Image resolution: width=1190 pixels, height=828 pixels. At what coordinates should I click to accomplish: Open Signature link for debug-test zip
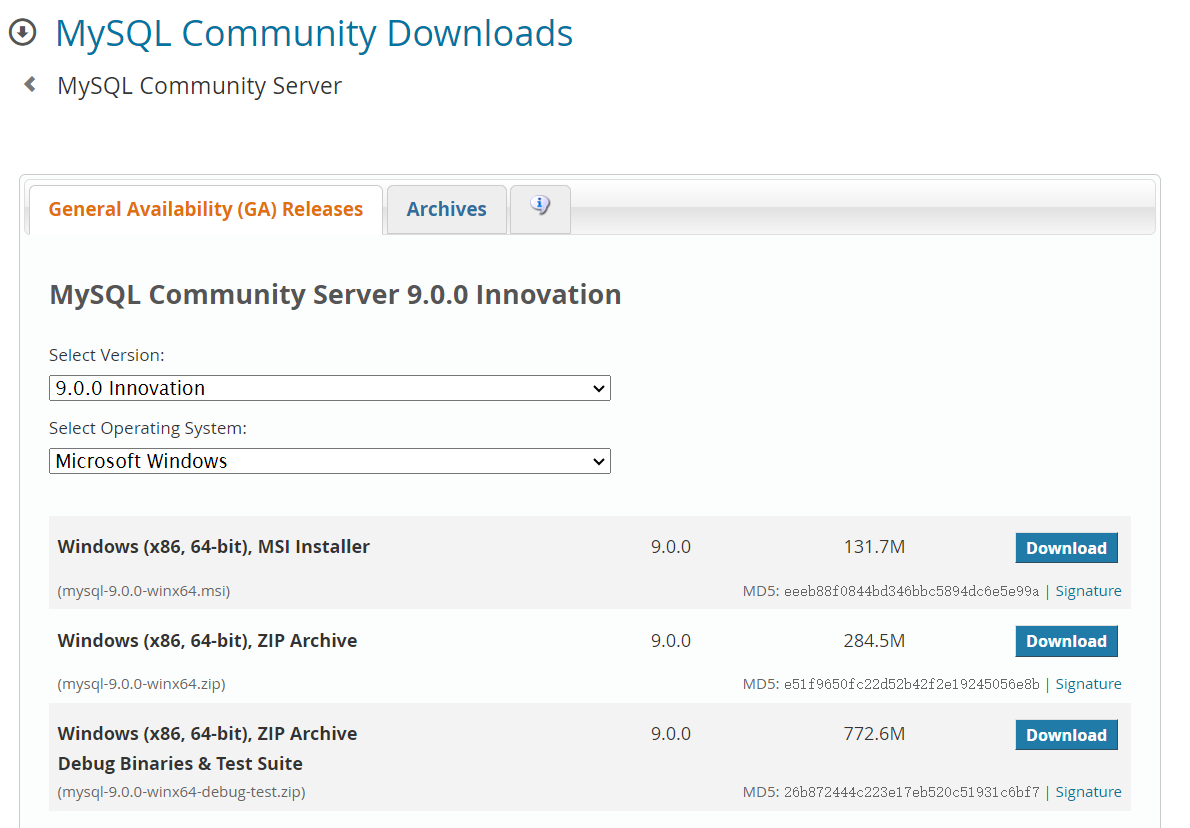tap(1088, 792)
